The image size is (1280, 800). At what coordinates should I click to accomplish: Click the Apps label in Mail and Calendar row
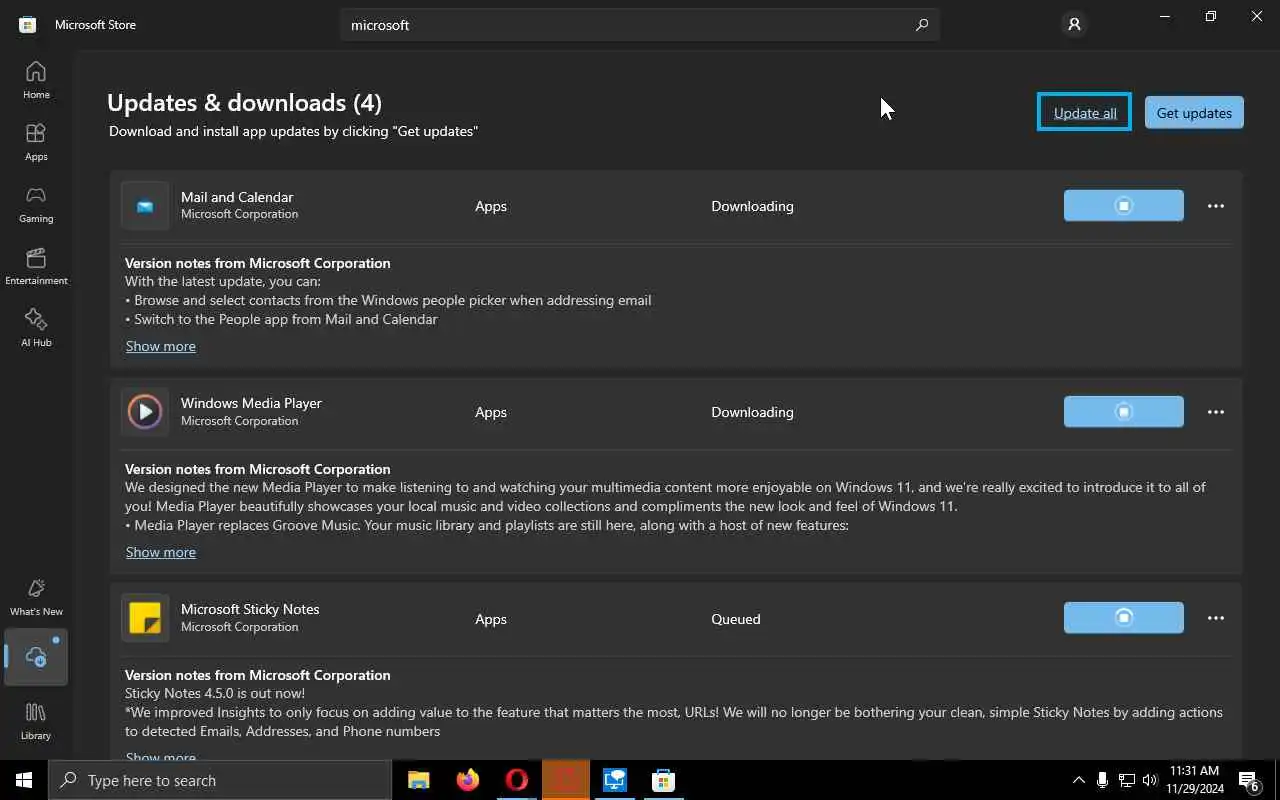tap(491, 206)
